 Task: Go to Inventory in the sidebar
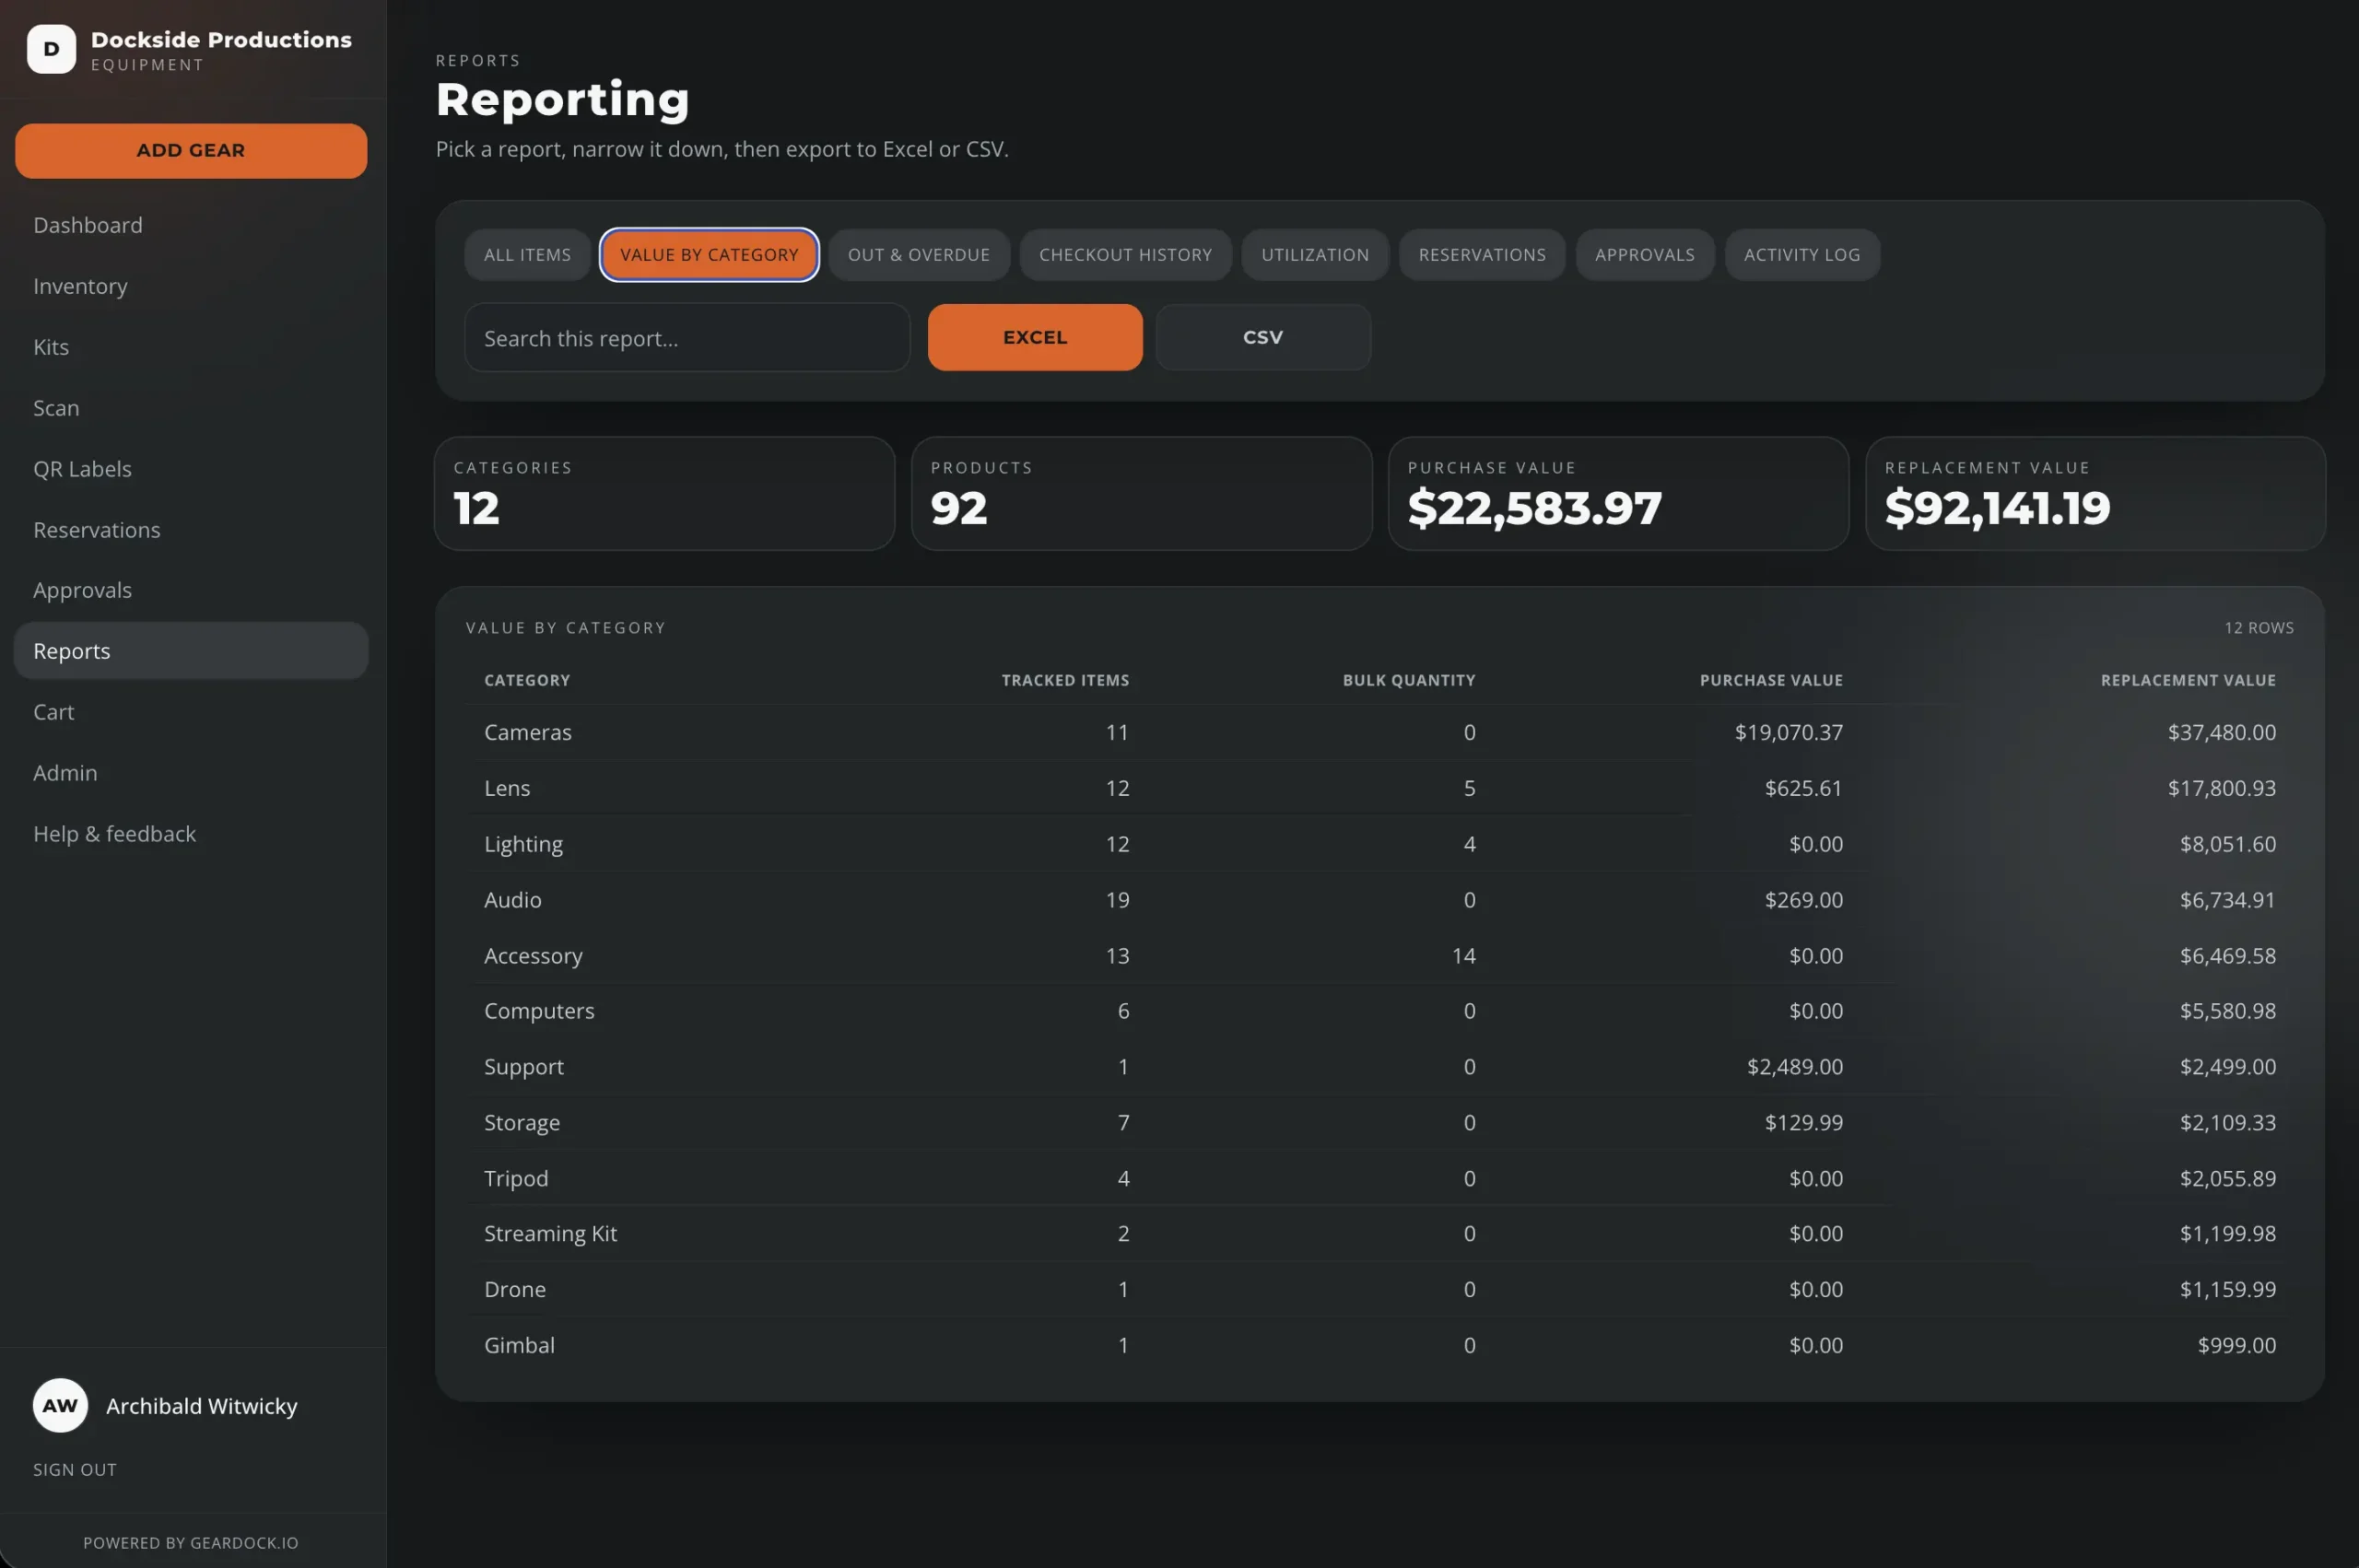coord(80,286)
